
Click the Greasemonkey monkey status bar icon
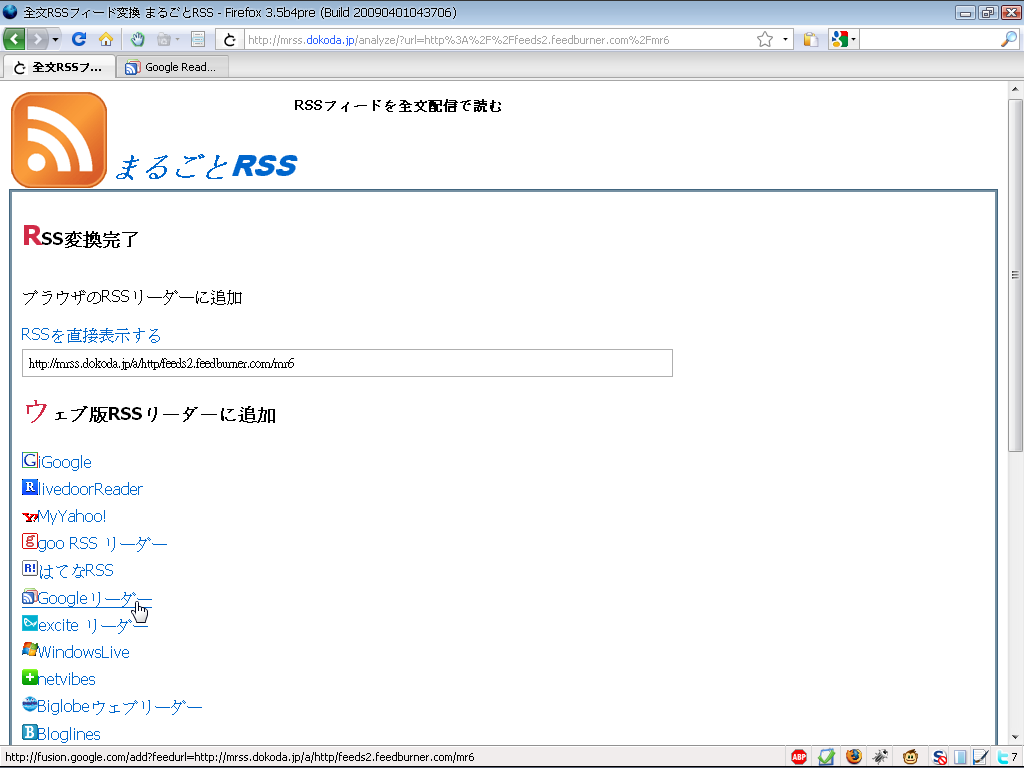[910, 758]
